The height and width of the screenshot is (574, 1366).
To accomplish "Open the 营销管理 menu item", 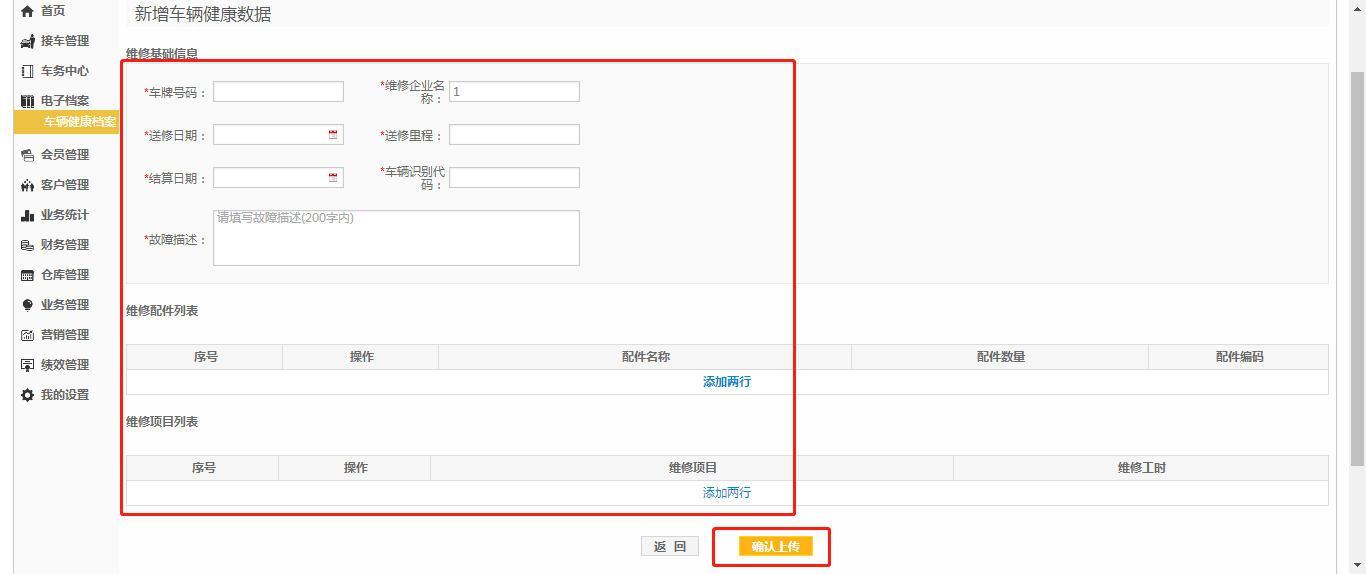I will click(x=64, y=335).
